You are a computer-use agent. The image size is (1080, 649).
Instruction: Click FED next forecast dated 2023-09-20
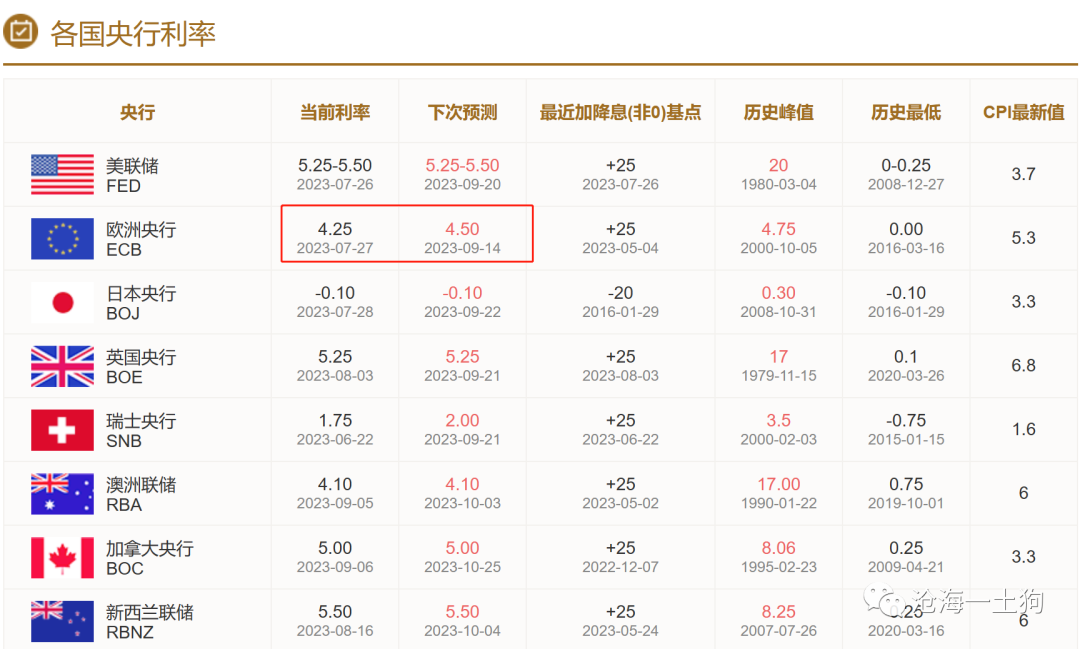click(462, 174)
